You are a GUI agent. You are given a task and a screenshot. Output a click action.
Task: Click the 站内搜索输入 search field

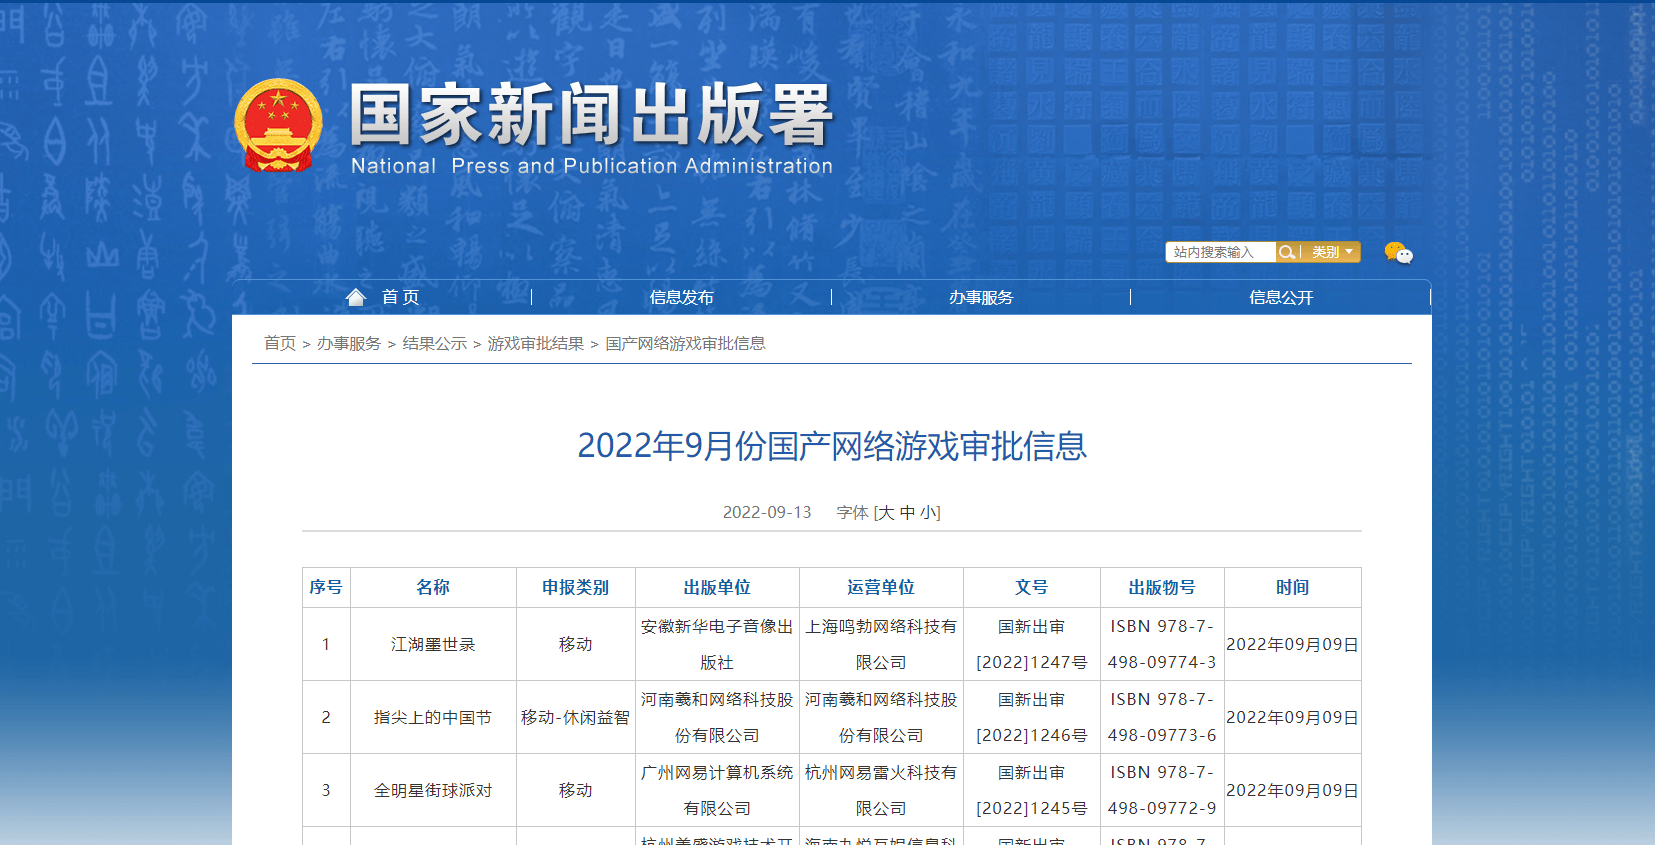tap(1220, 252)
